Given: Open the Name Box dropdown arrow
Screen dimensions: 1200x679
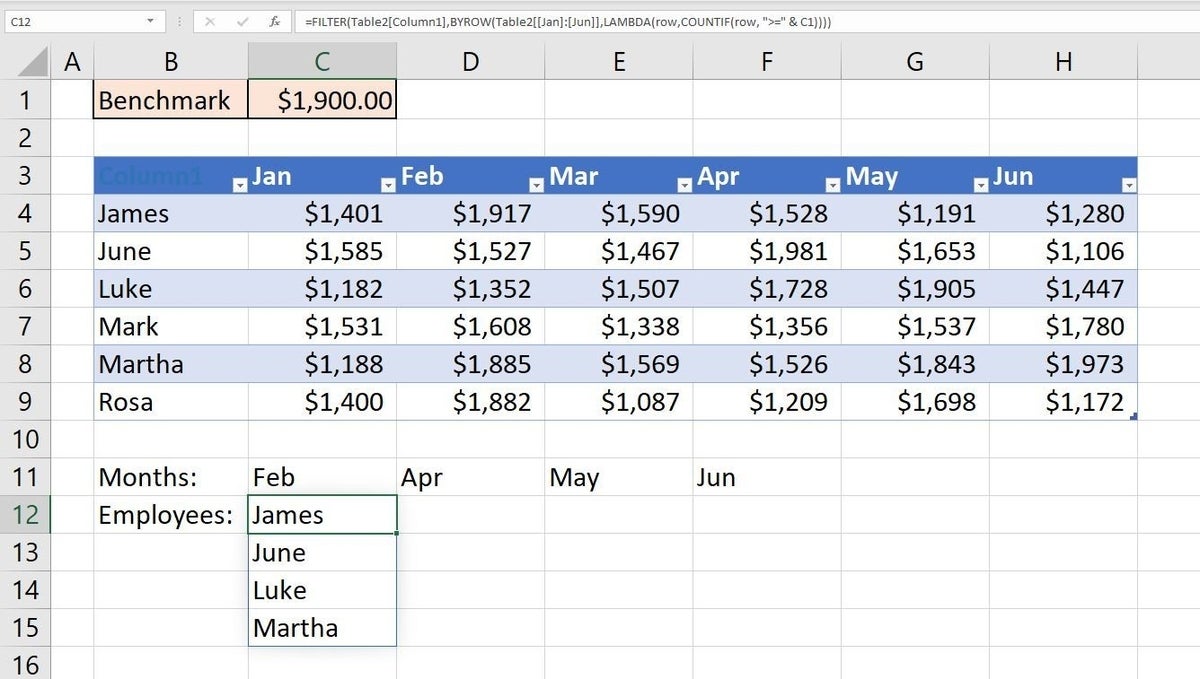Looking at the screenshot, I should click(150, 21).
